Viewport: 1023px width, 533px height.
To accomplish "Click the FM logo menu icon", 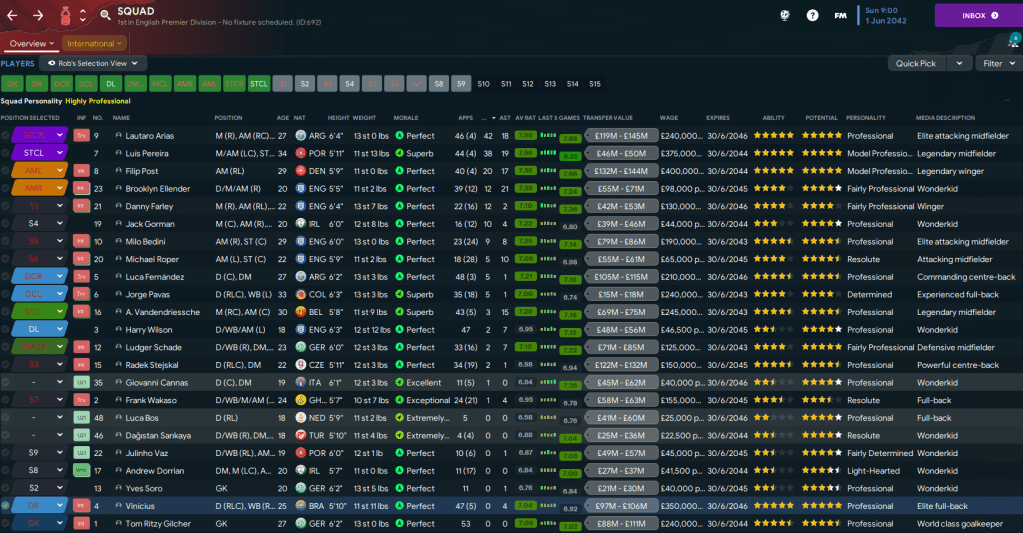I will pos(840,16).
